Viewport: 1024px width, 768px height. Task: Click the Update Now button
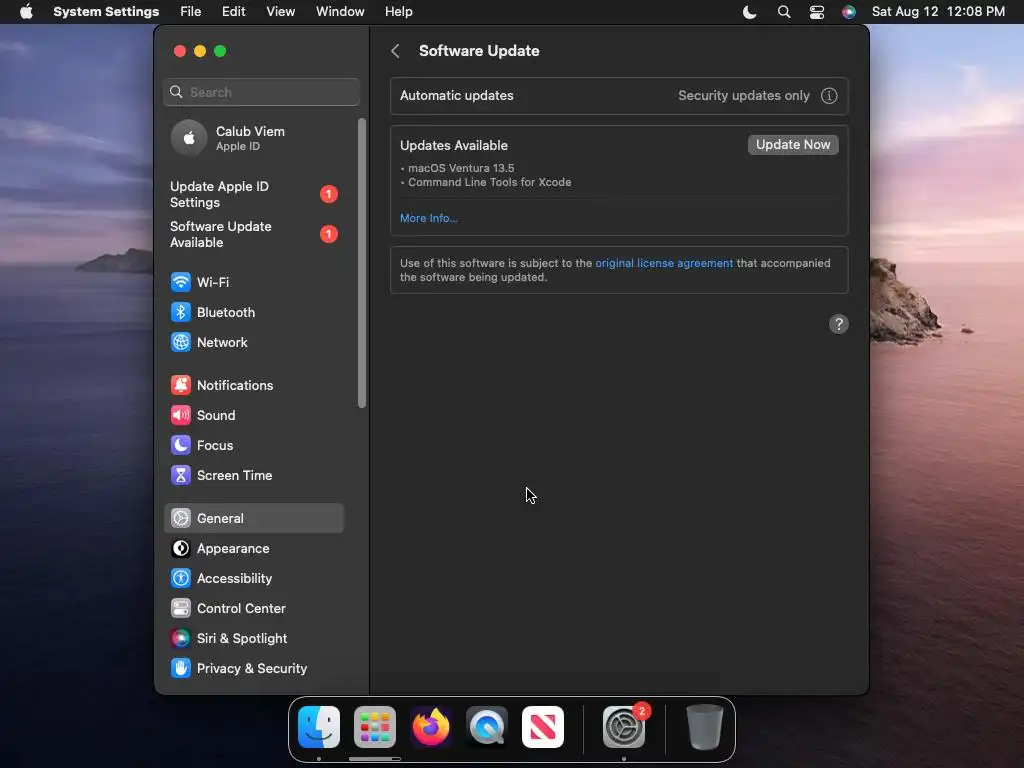(x=793, y=145)
